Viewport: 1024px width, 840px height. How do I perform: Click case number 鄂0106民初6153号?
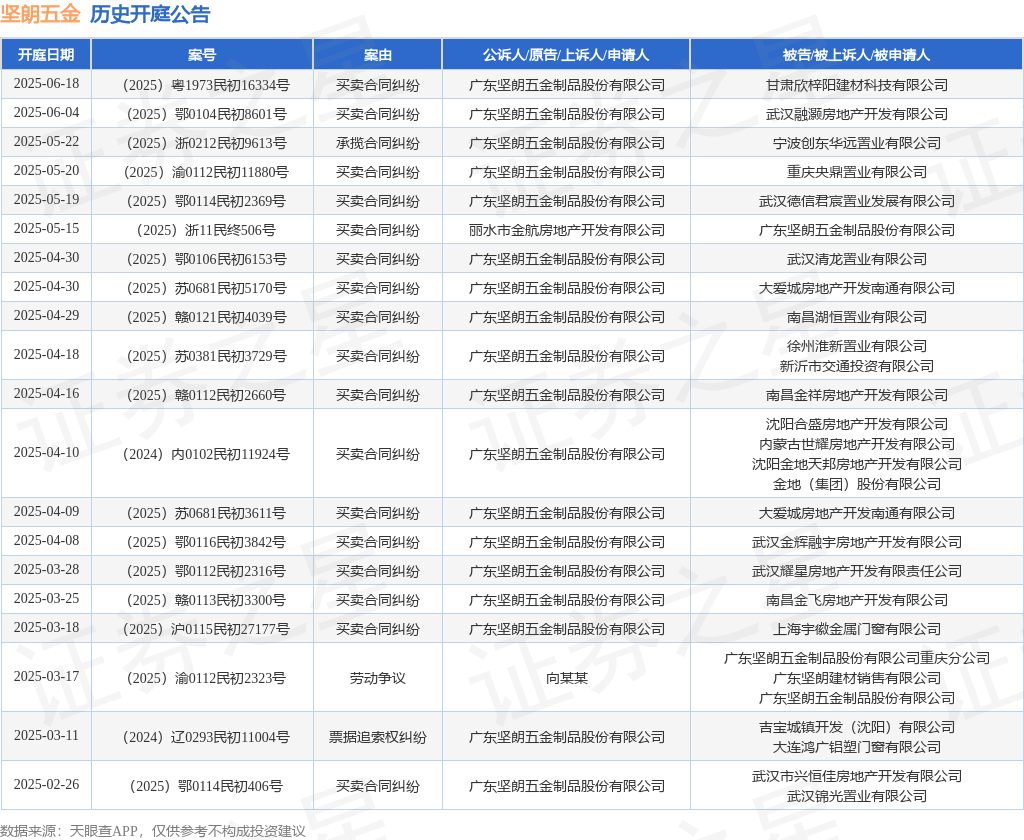point(206,259)
